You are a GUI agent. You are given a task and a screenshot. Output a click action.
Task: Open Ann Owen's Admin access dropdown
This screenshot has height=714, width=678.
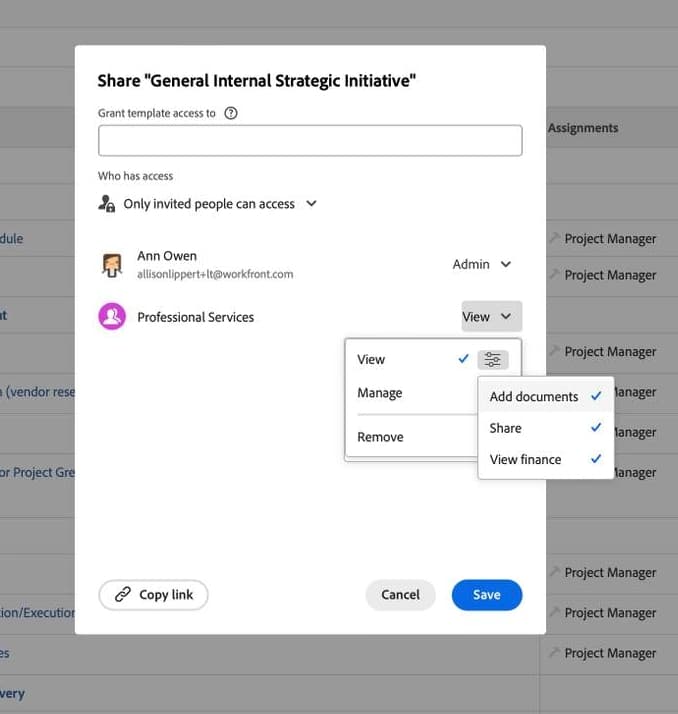click(x=482, y=265)
